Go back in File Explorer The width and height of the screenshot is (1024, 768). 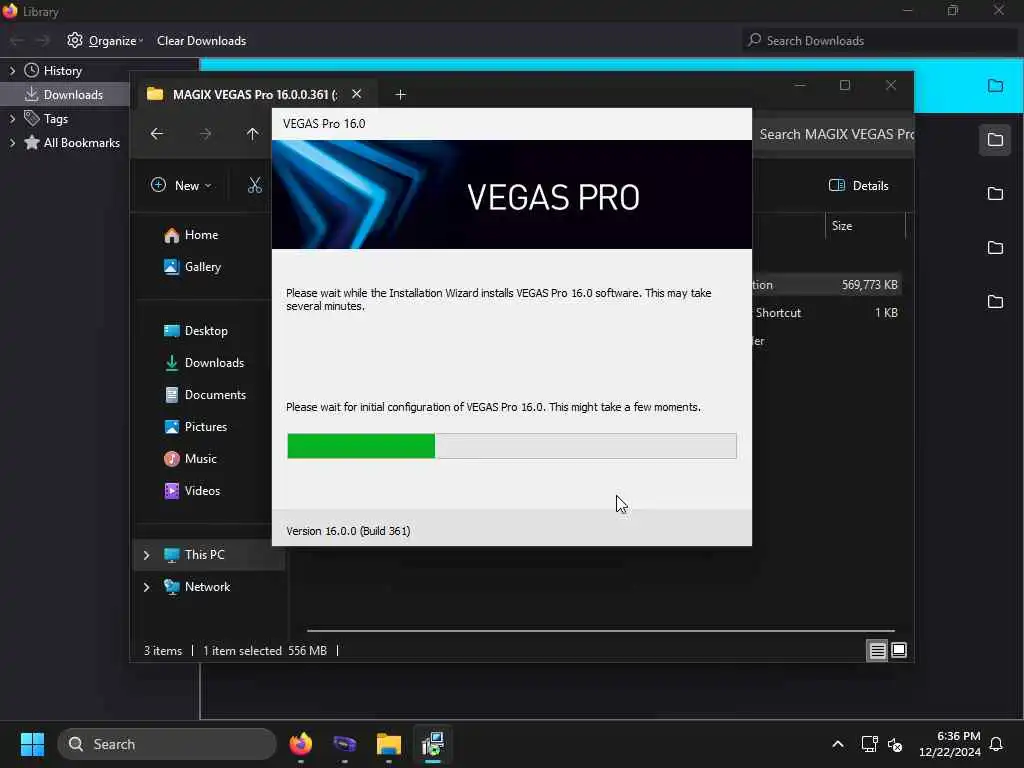[157, 134]
